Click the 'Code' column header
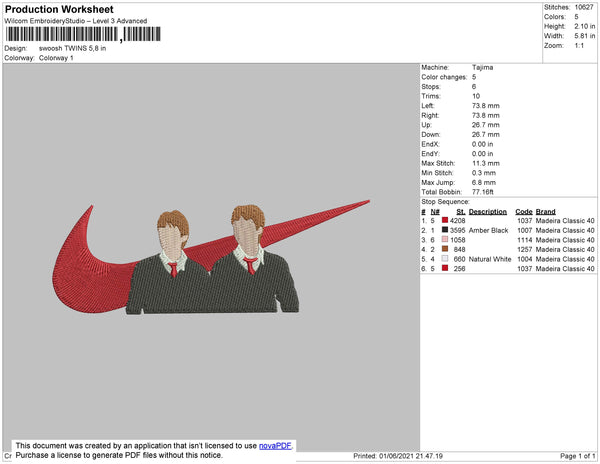Viewport: 600px width, 464px height. click(524, 212)
